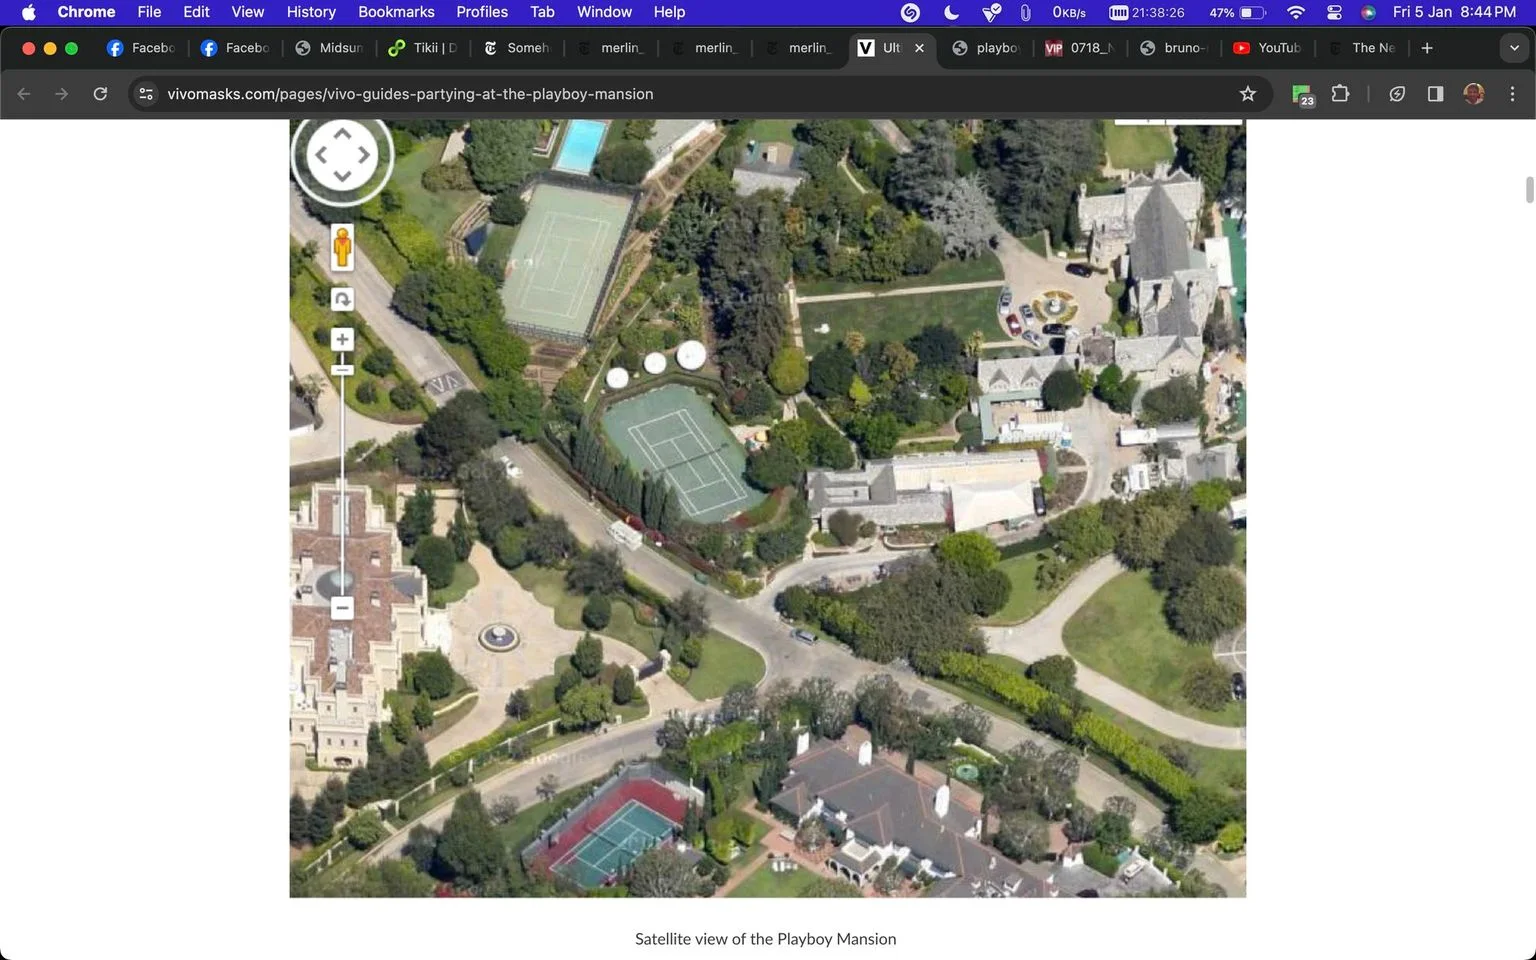Image resolution: width=1536 pixels, height=960 pixels.
Task: Expand the tab search dropdown arrow
Action: coord(1514,48)
